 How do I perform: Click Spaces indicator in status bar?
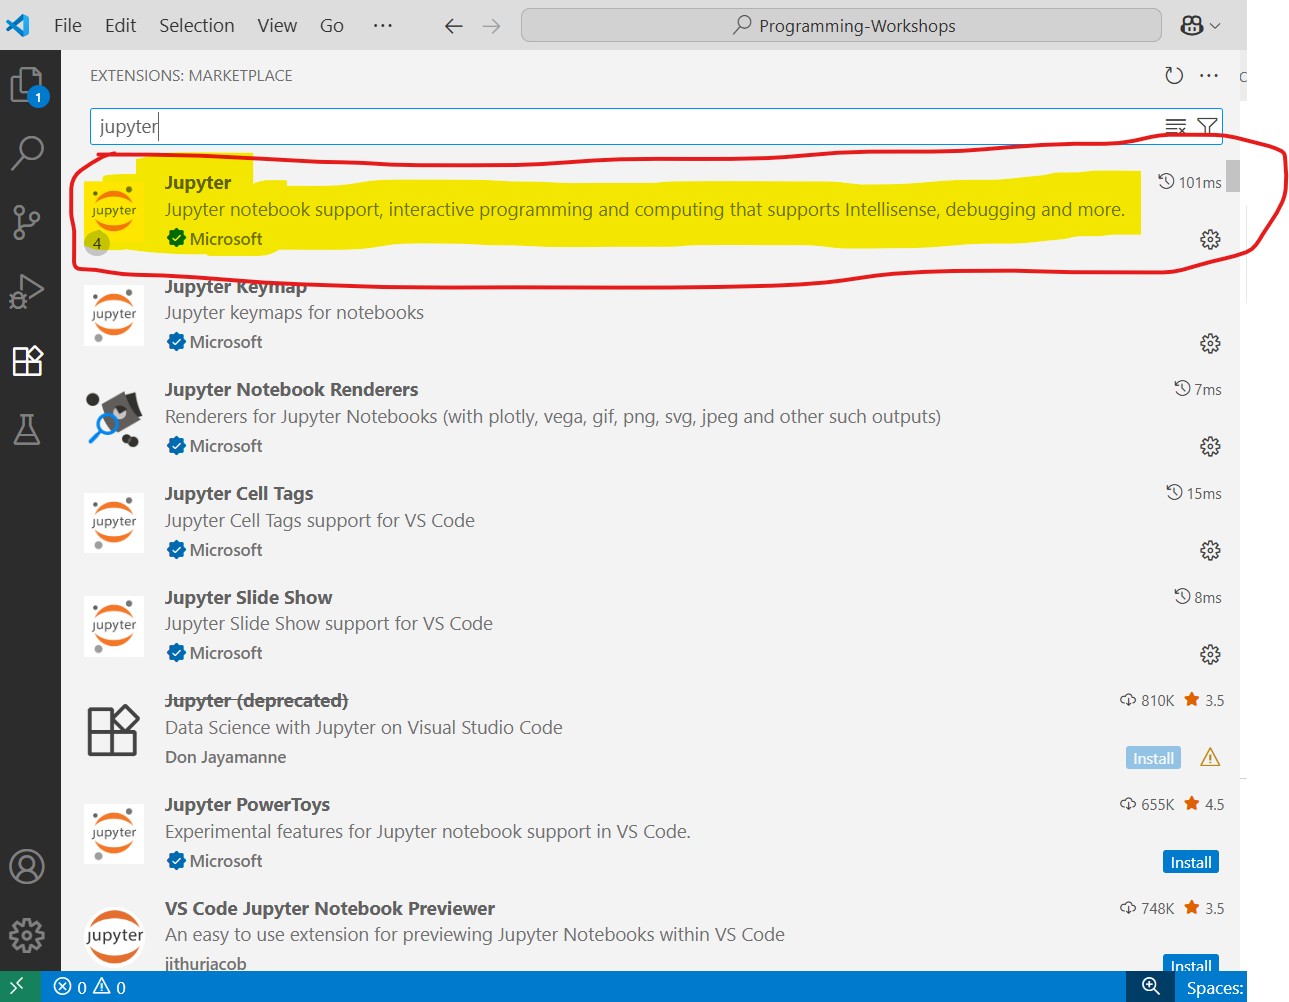coord(1215,988)
